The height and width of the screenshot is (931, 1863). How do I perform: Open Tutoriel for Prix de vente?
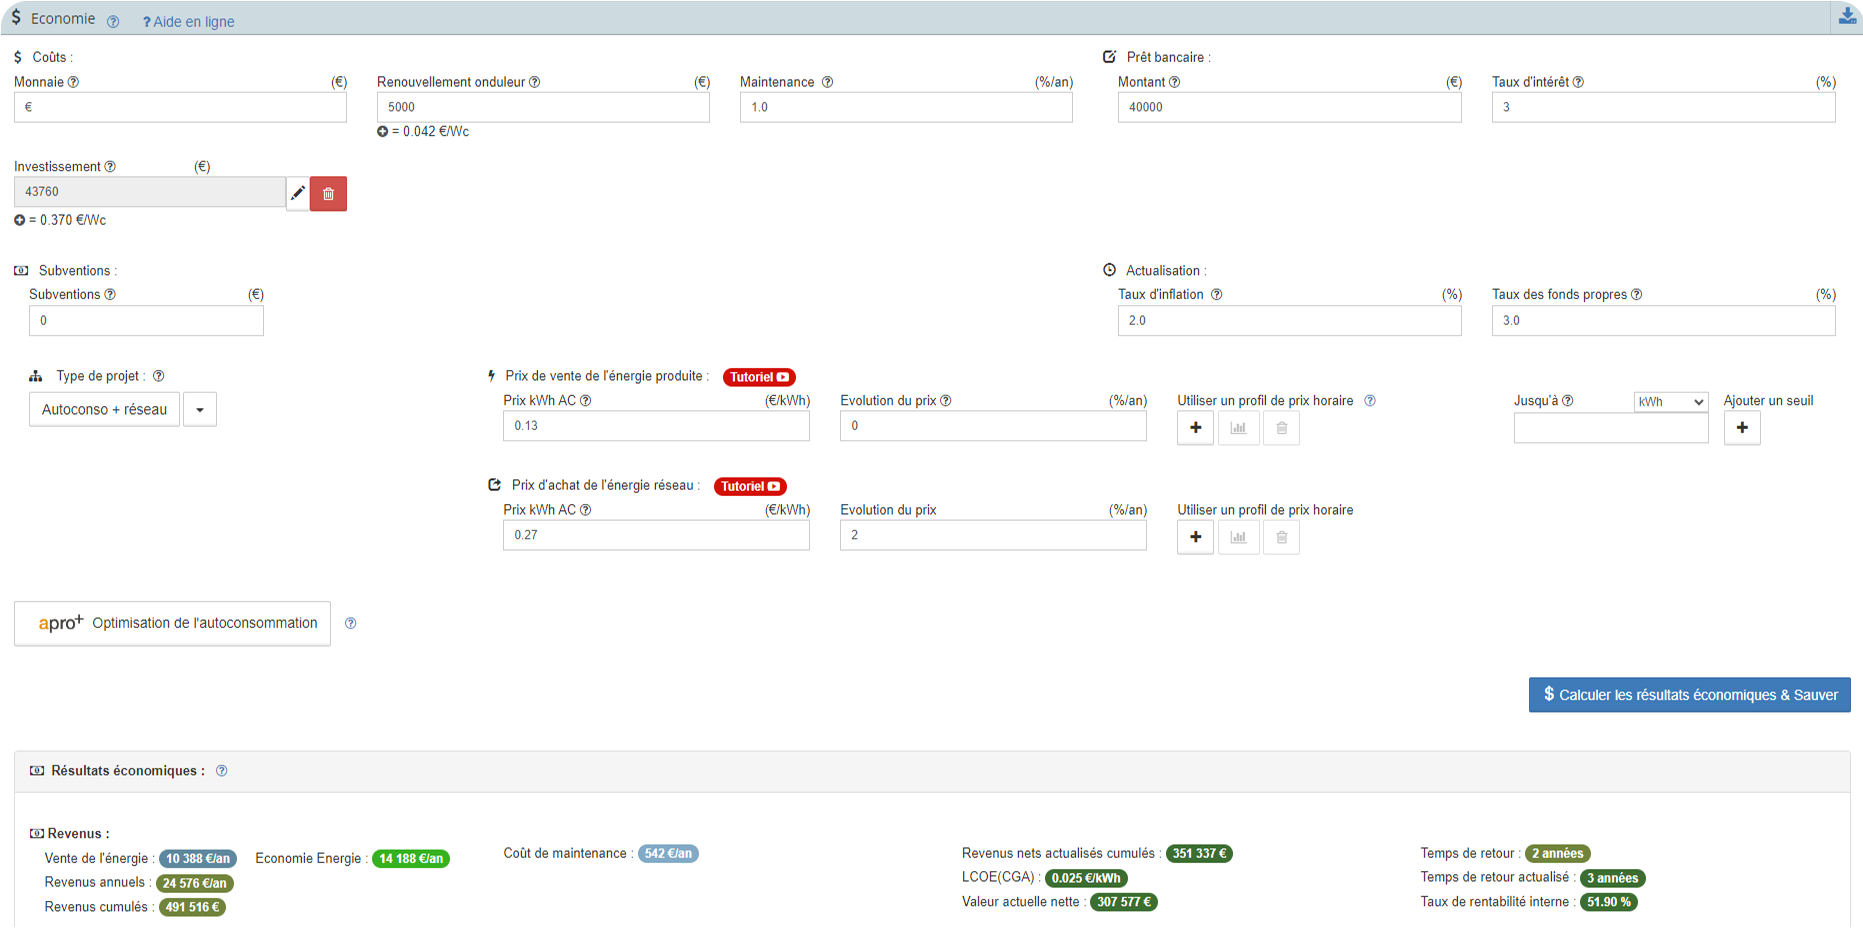coord(759,377)
